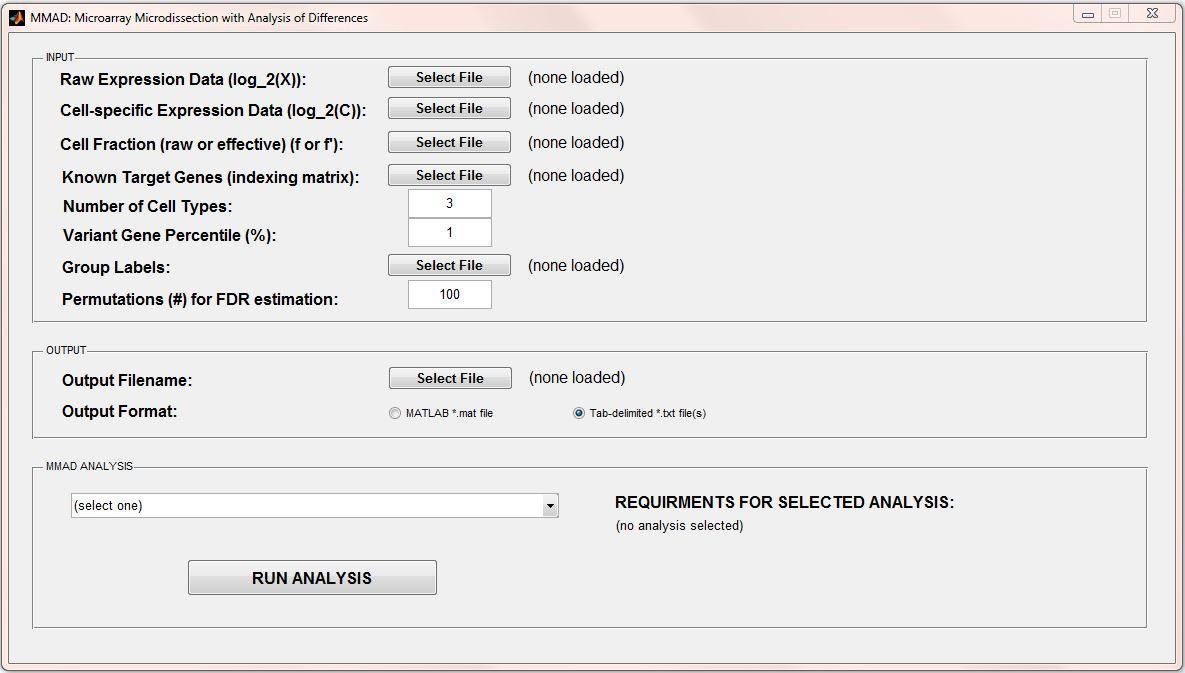
Task: Select MATLAB *.mat output format
Action: click(395, 412)
